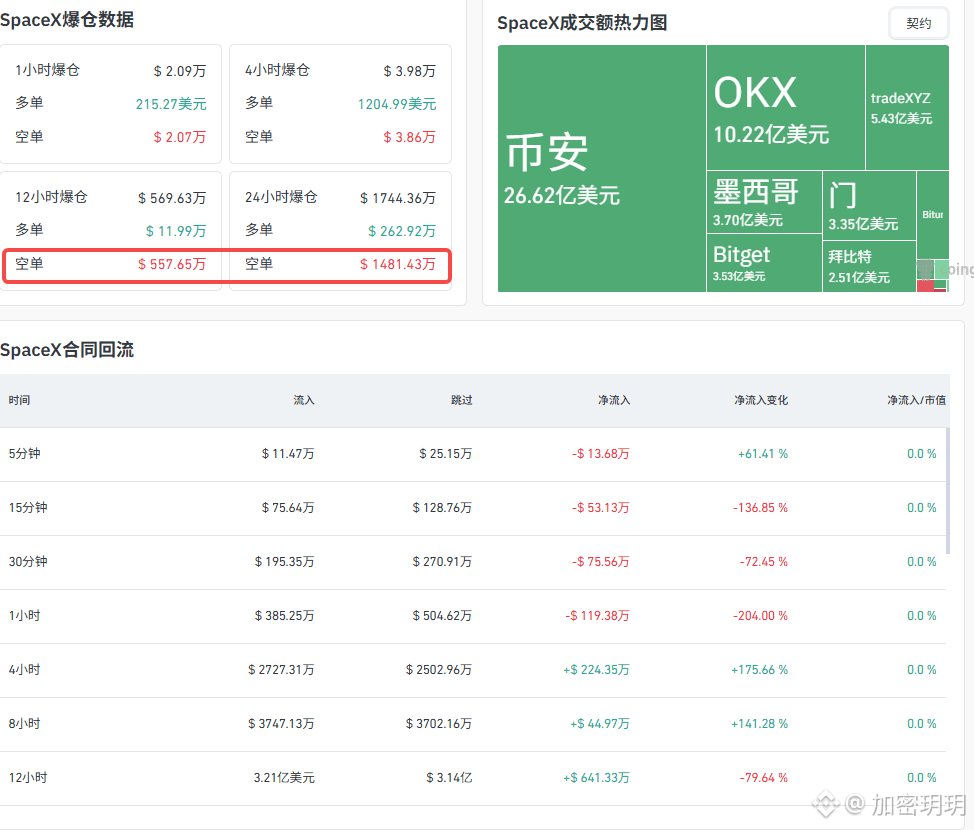Sort by the 流入 column header
Image resolution: width=974 pixels, height=830 pixels.
[304, 400]
